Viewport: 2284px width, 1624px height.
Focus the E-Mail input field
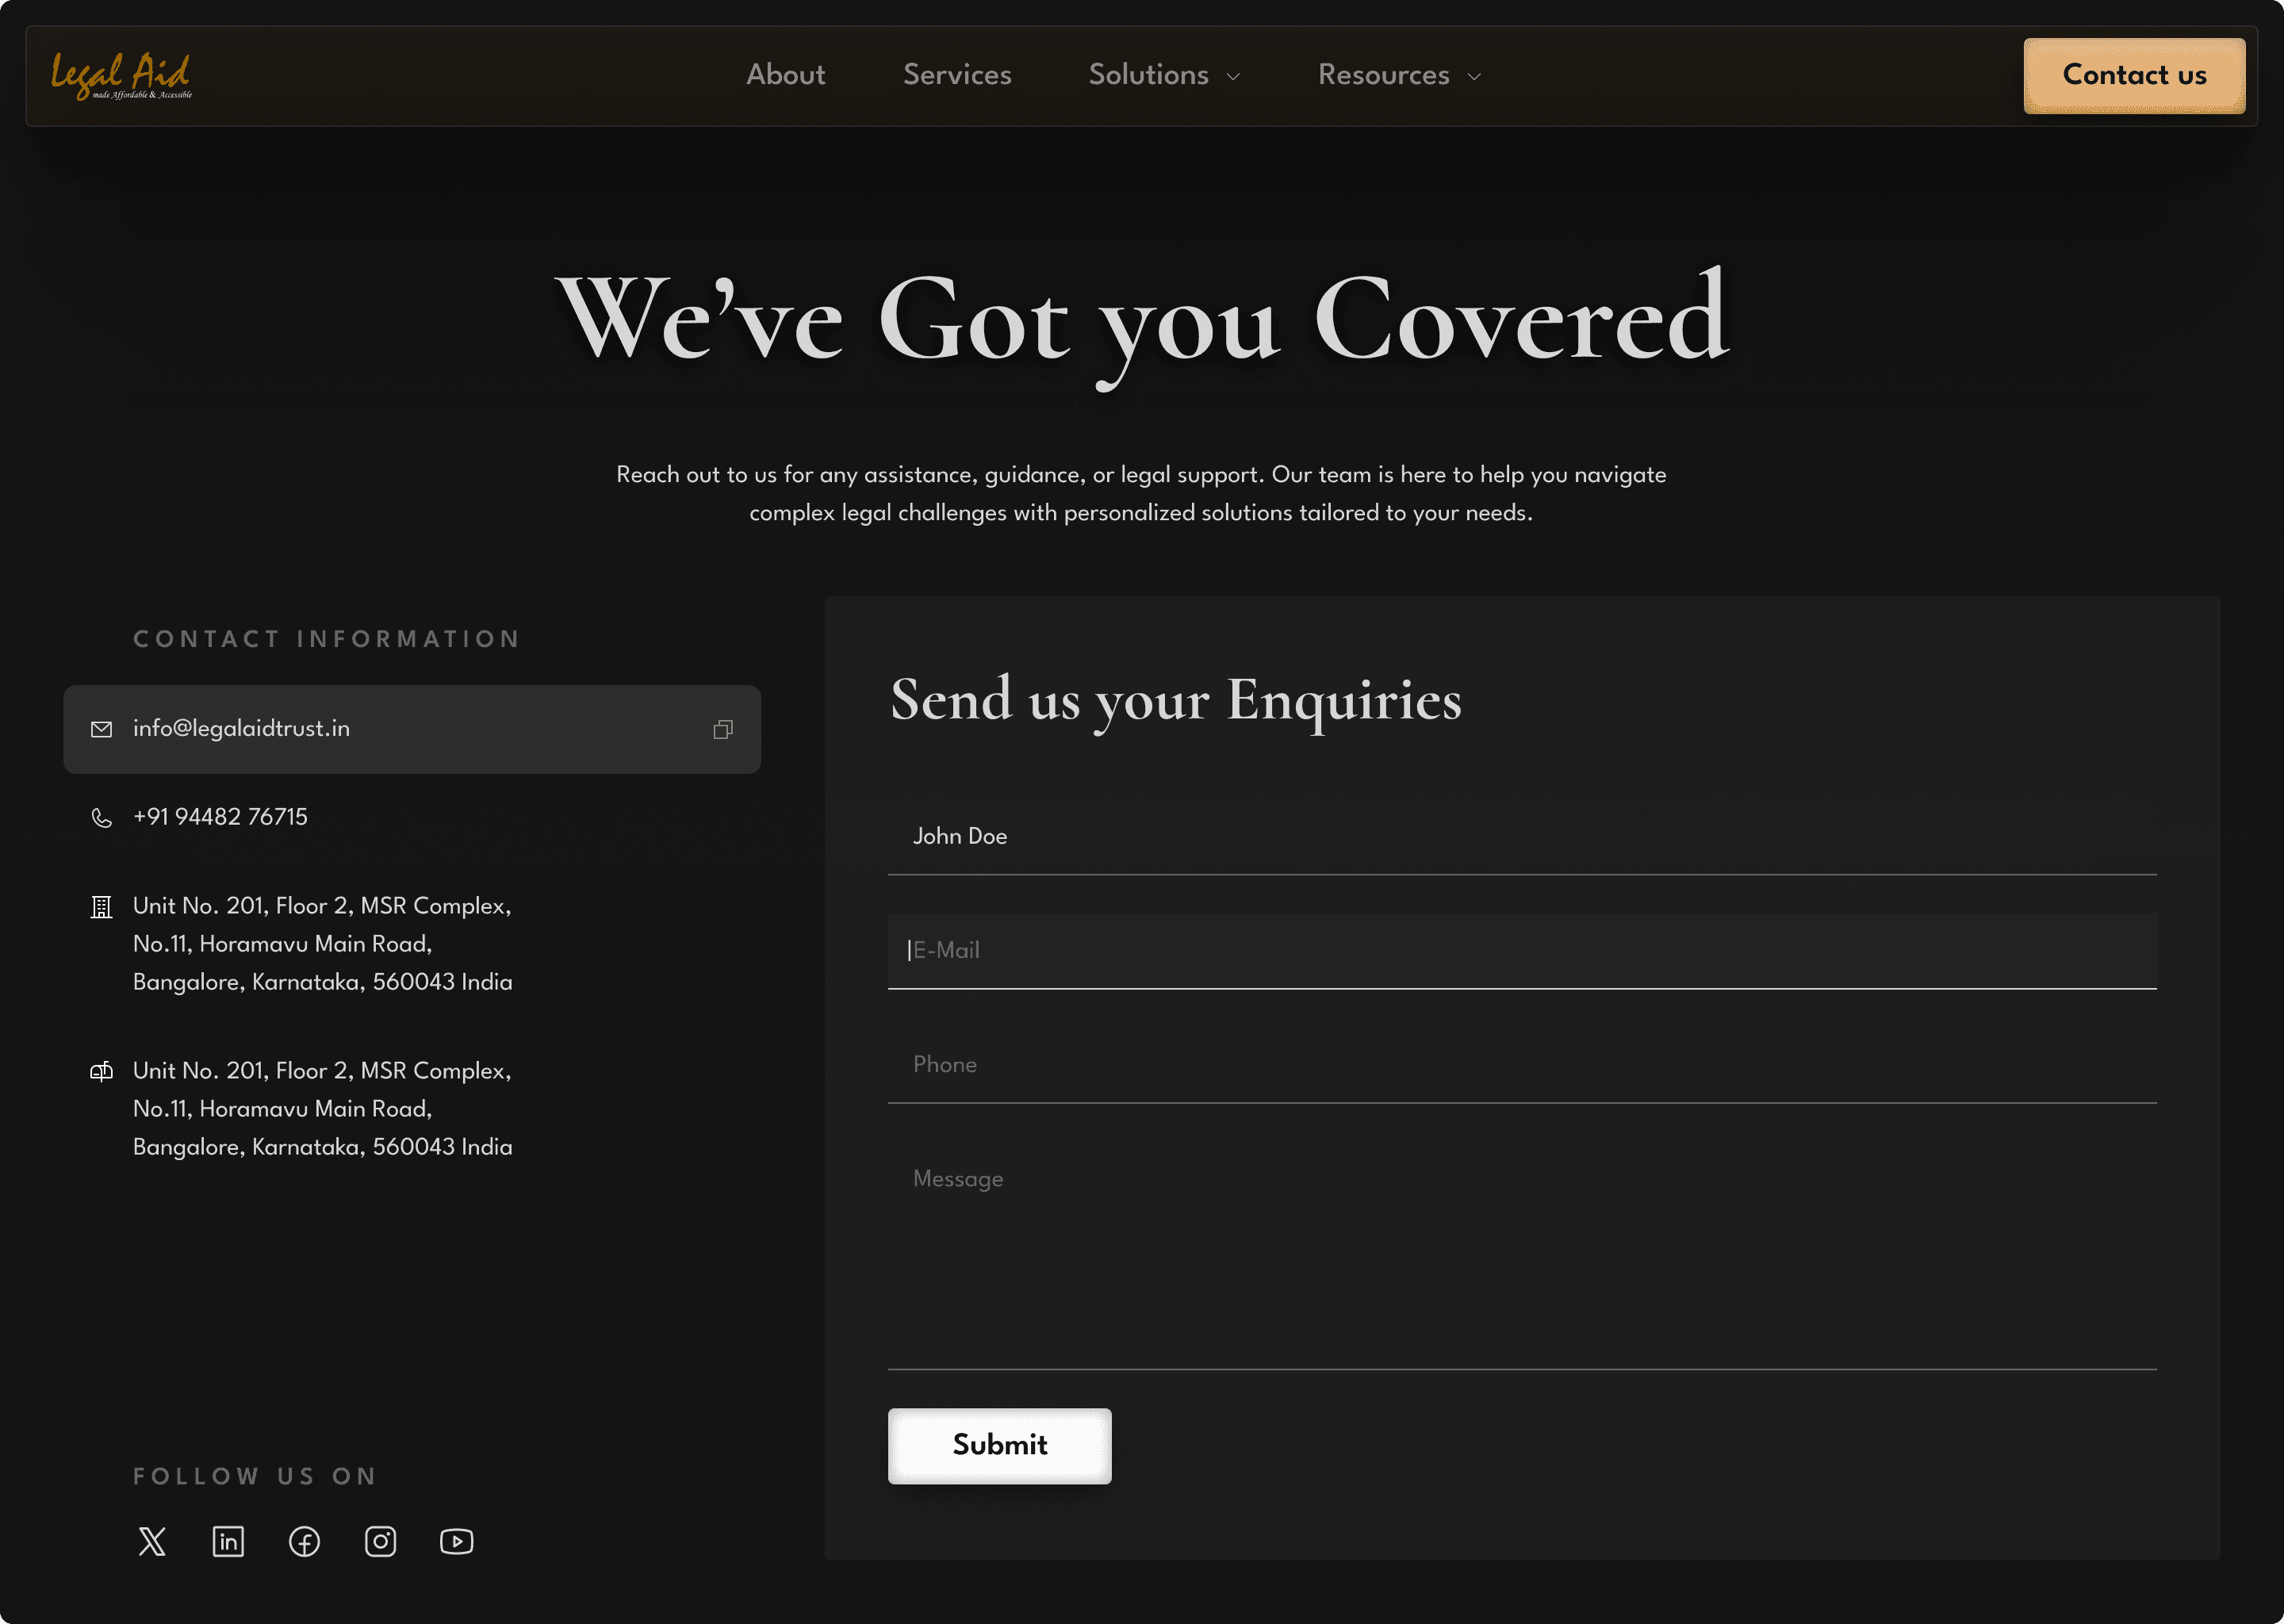click(1520, 950)
